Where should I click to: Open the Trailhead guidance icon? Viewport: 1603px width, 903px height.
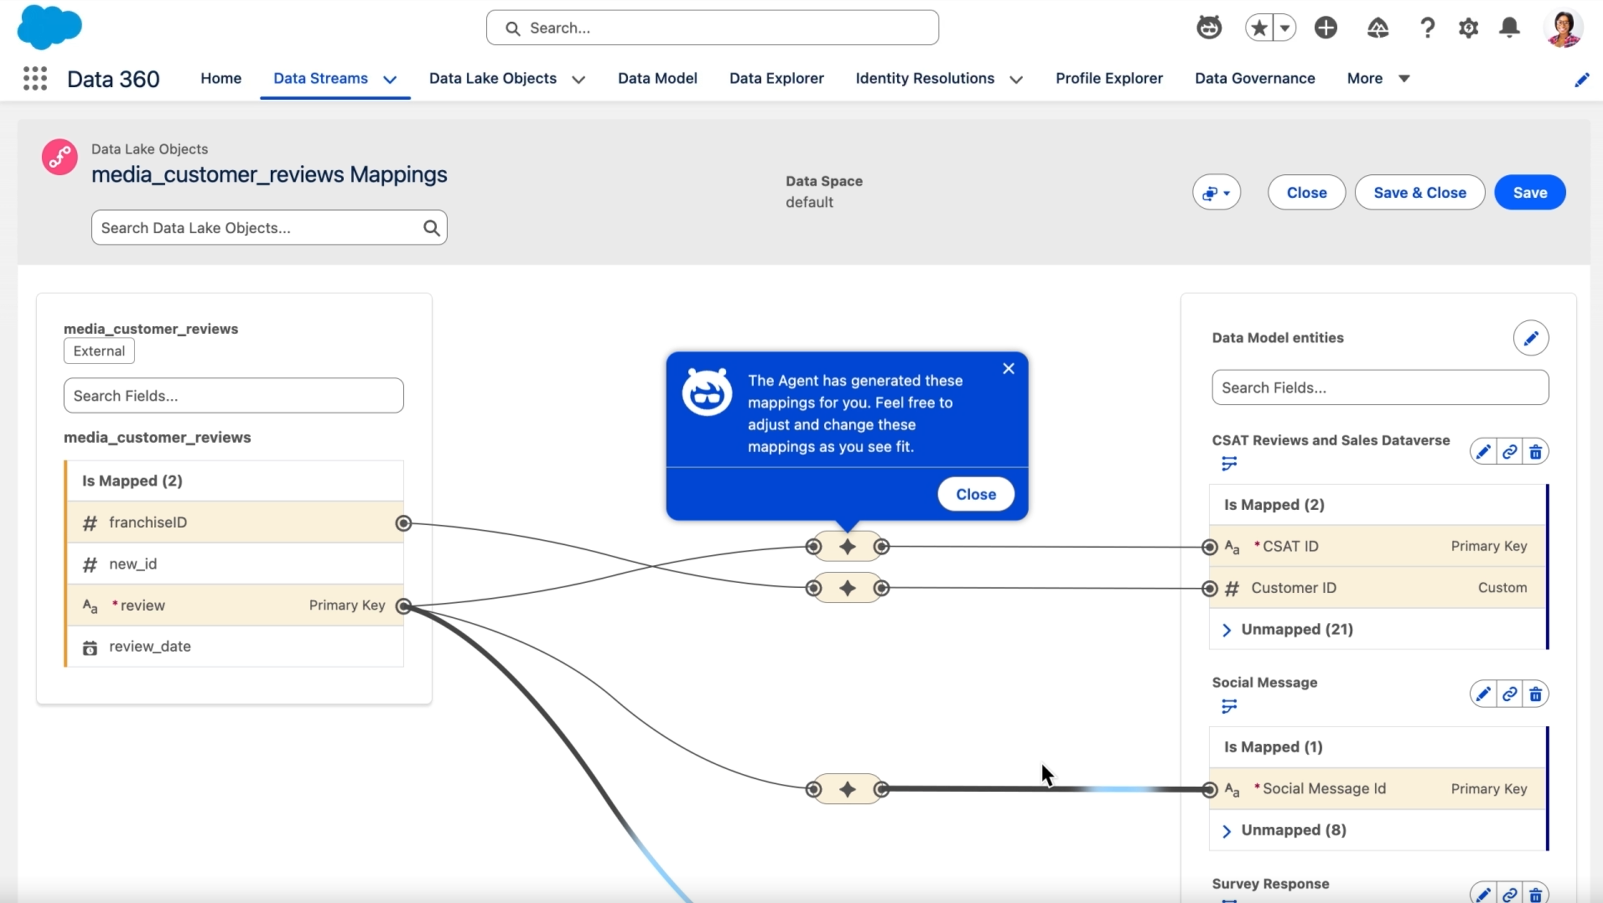[1378, 28]
